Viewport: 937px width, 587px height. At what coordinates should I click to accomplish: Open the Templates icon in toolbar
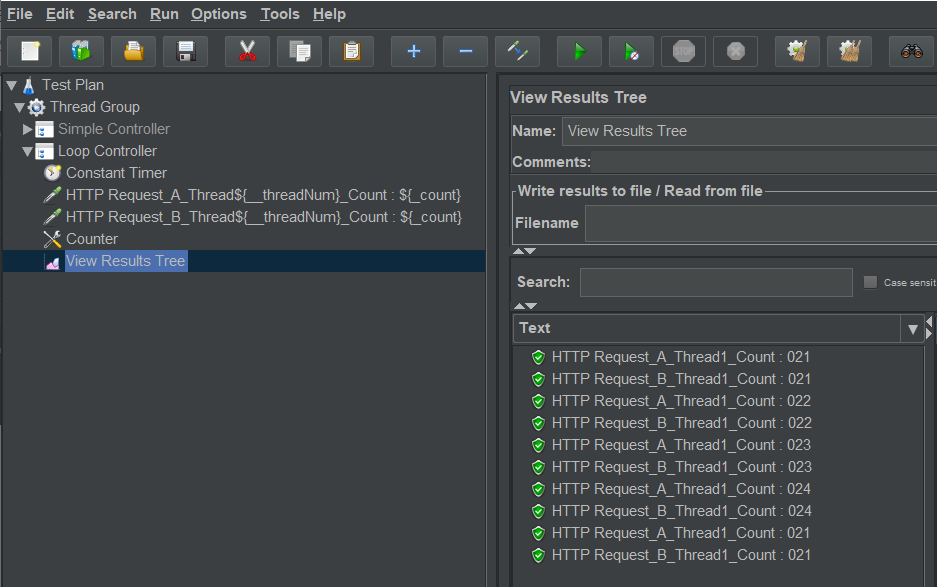click(x=81, y=51)
